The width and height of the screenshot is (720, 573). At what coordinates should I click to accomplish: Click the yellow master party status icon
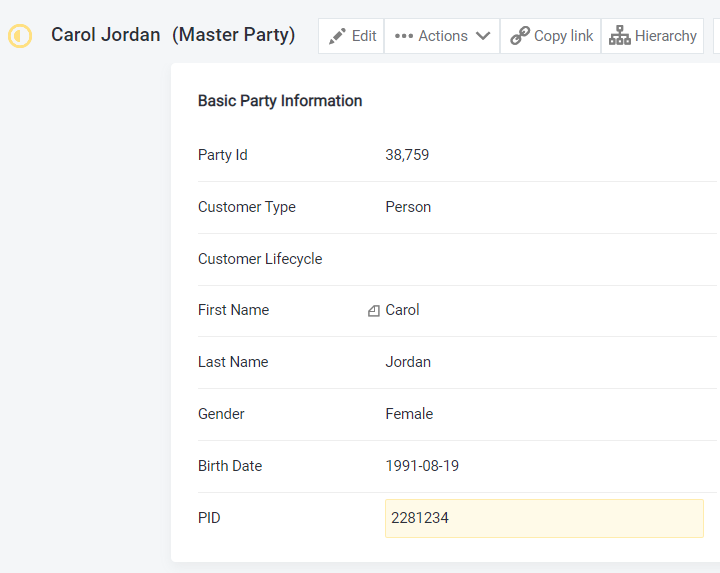coord(20,36)
